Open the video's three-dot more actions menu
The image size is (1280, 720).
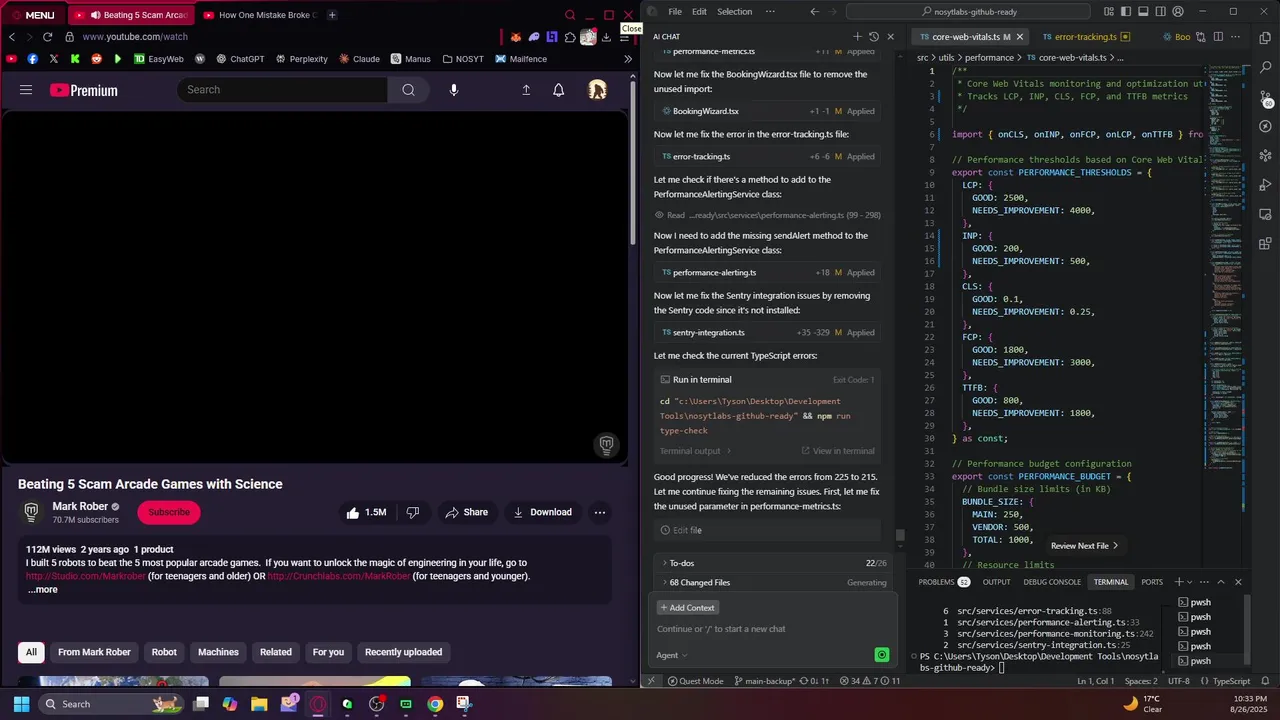pyautogui.click(x=600, y=512)
